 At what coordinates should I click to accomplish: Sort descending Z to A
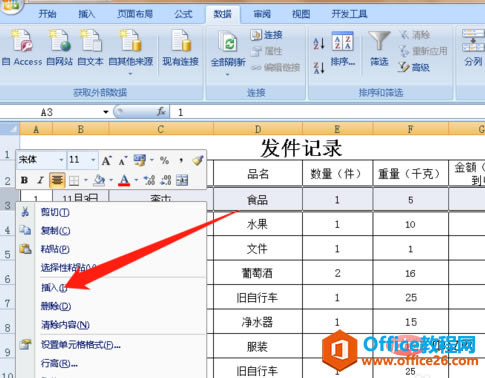(x=319, y=68)
